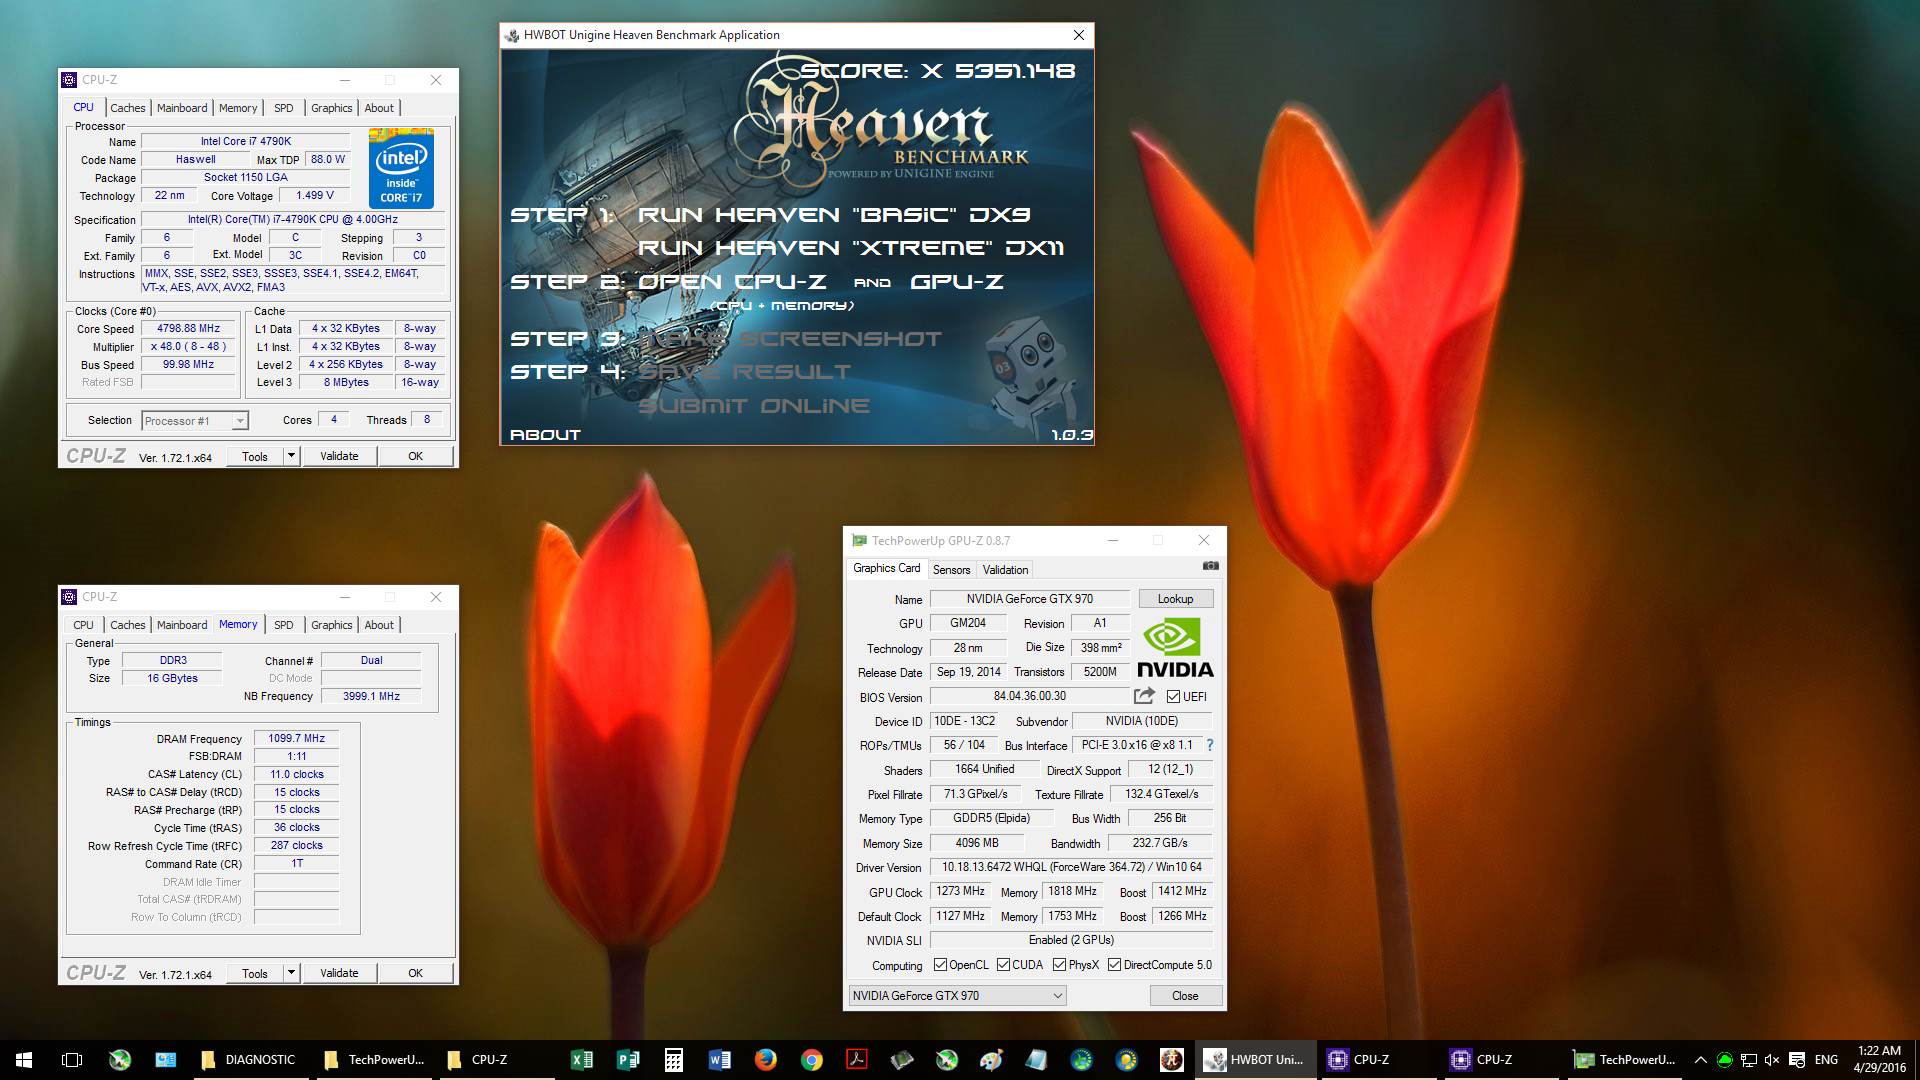Click Open CPU-Z in HWBOT window

pos(731,282)
